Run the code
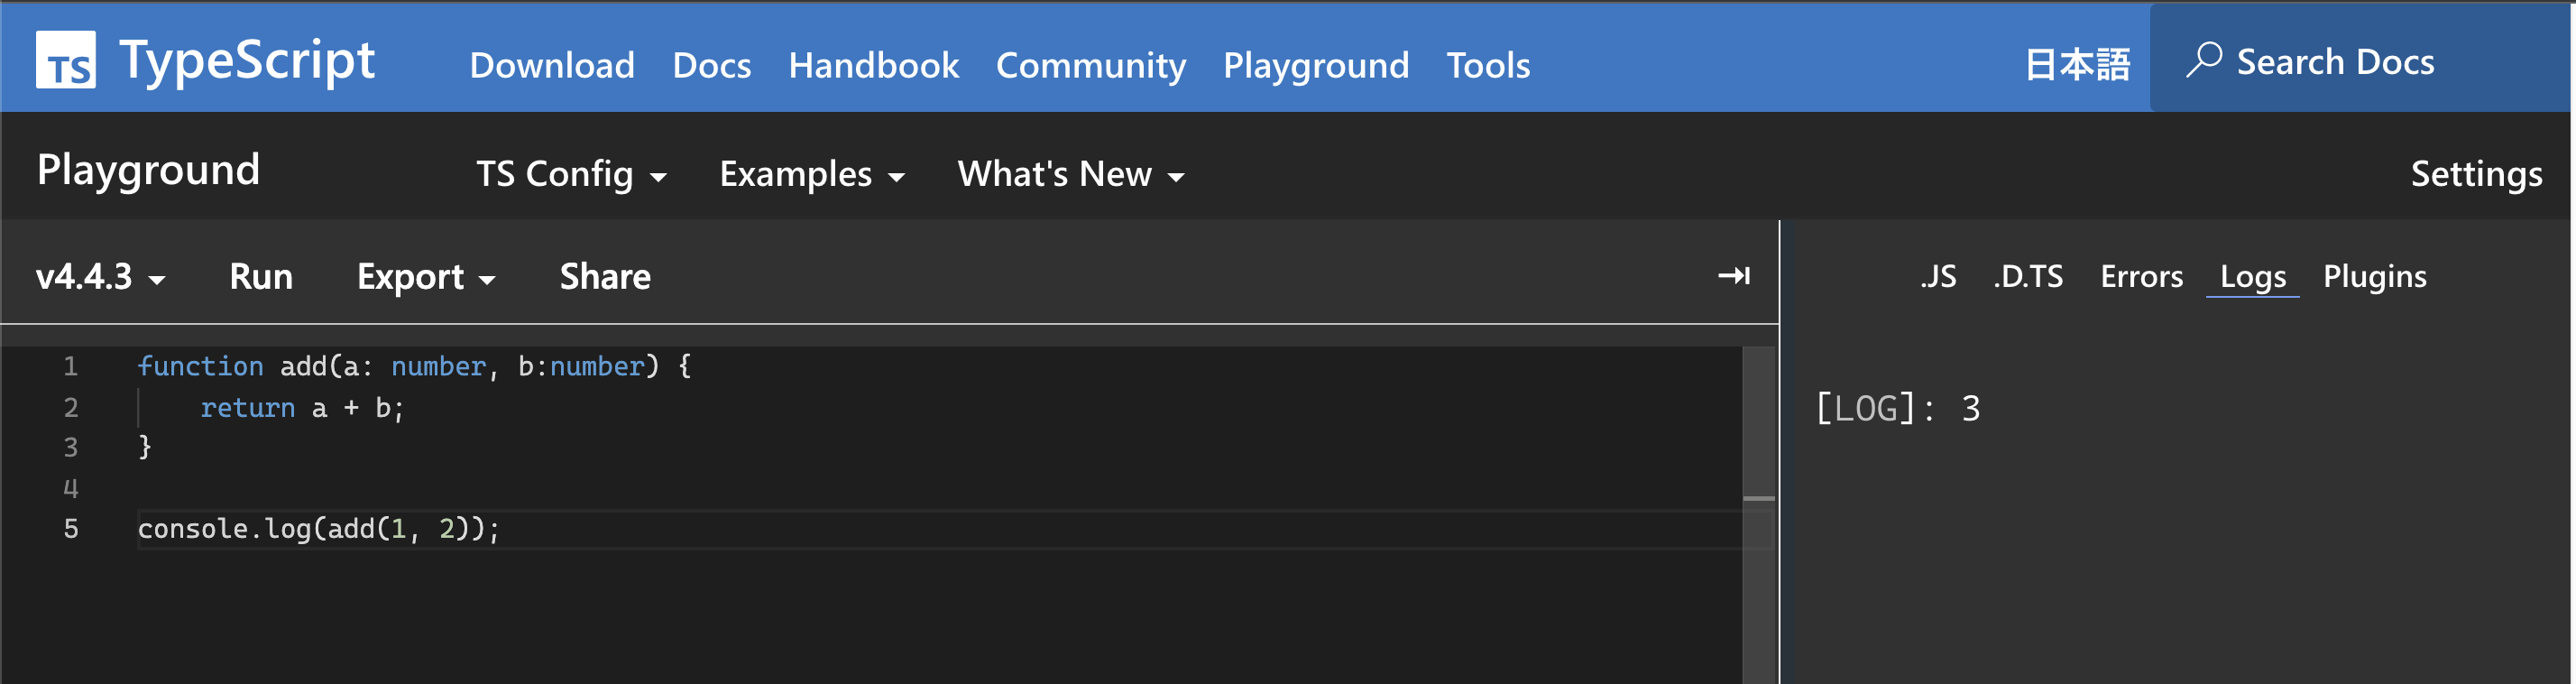 click(261, 277)
